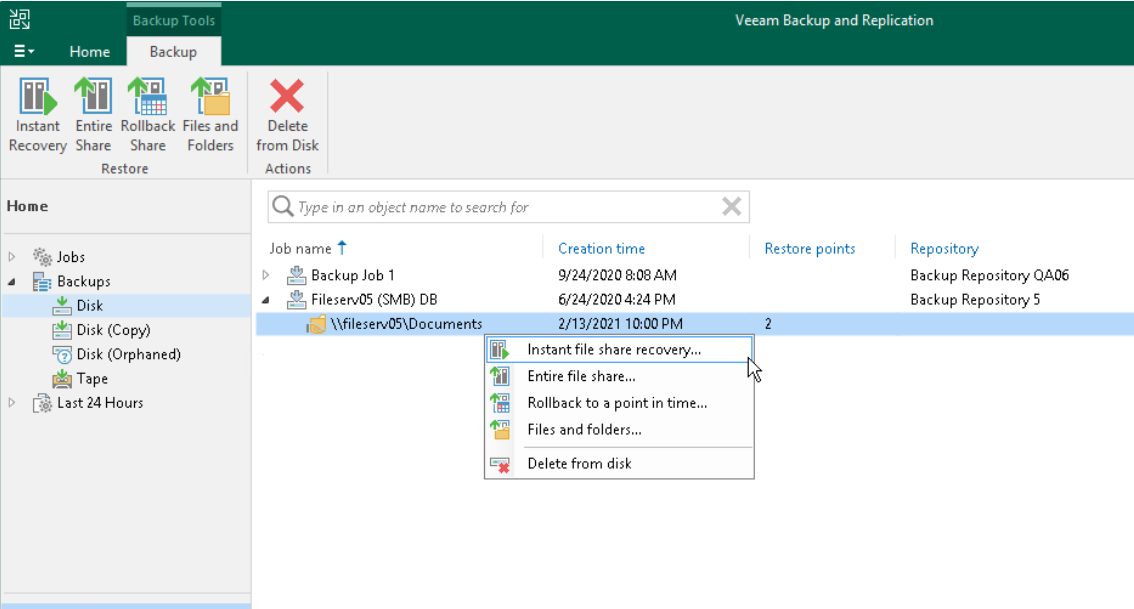1134x609 pixels.
Task: Click the Delete from Disk red X icon
Action: 287,96
